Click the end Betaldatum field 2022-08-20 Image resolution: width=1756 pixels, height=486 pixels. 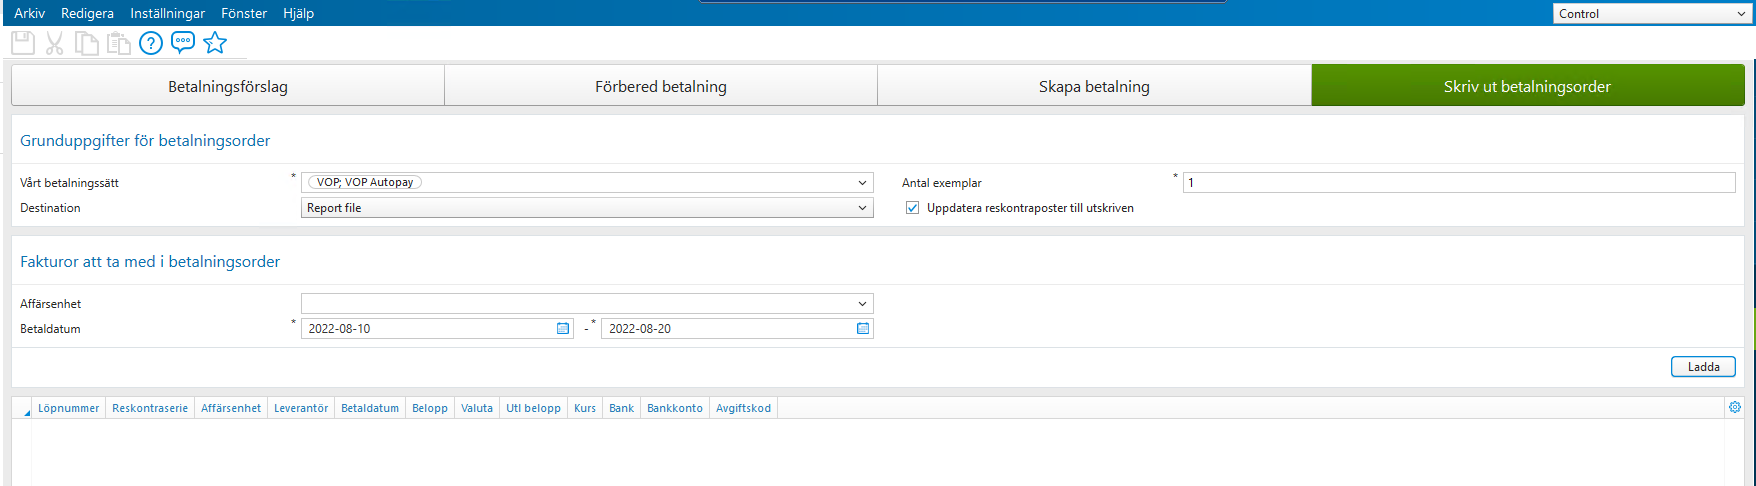click(737, 328)
